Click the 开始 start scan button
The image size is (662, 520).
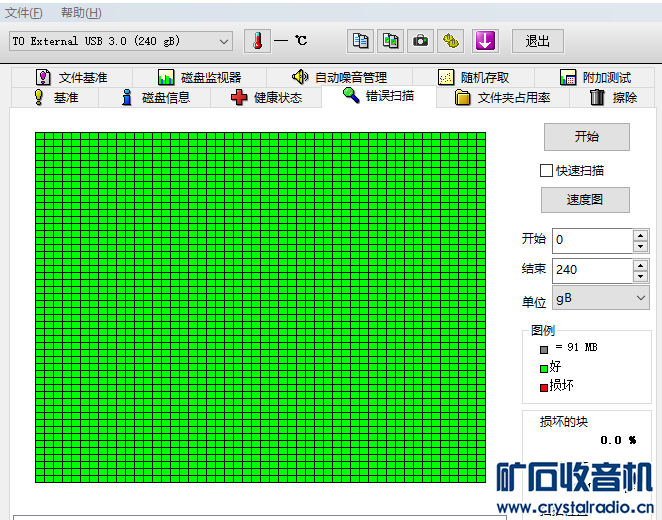click(x=586, y=137)
